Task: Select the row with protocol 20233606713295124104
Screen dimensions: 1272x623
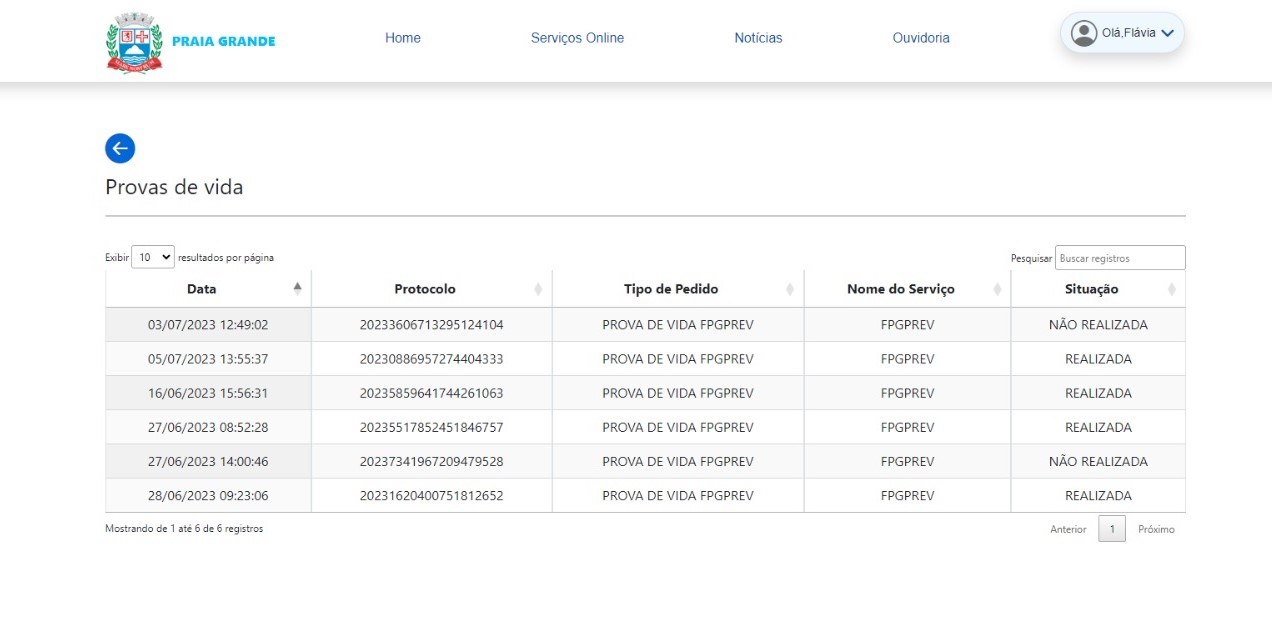Action: (x=431, y=325)
